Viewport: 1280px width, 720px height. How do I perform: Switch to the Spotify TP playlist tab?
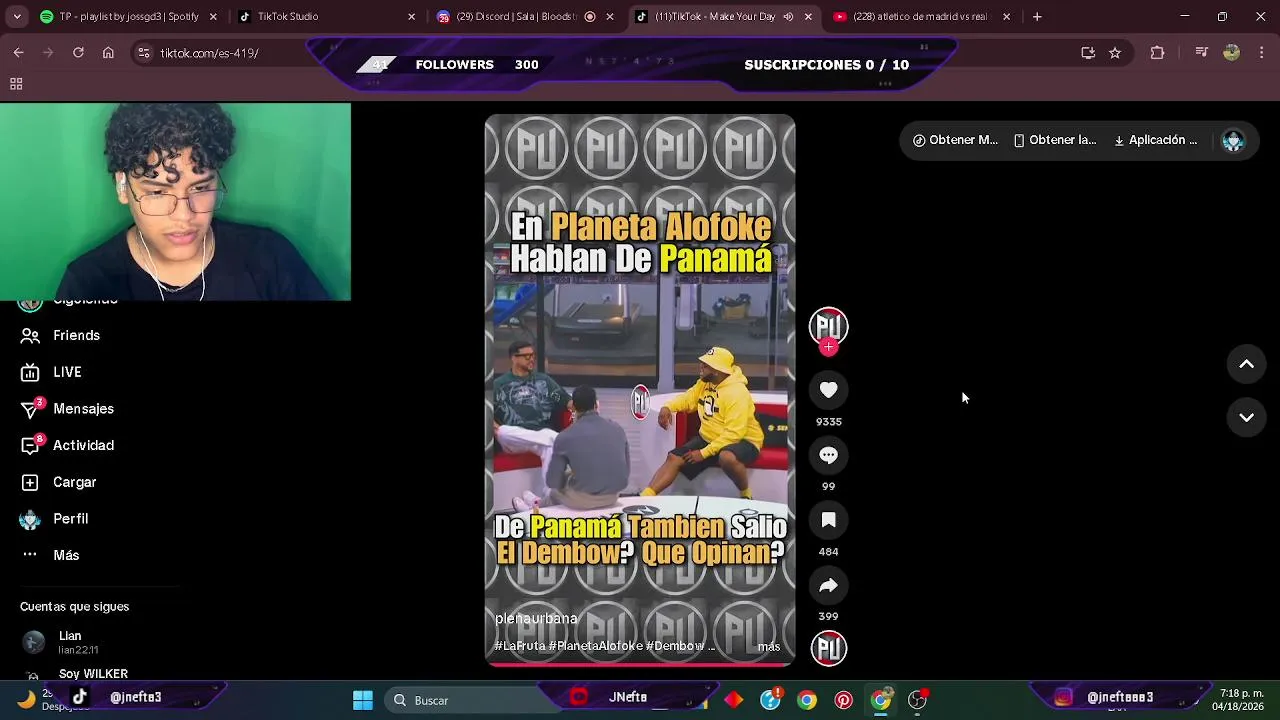click(x=128, y=17)
